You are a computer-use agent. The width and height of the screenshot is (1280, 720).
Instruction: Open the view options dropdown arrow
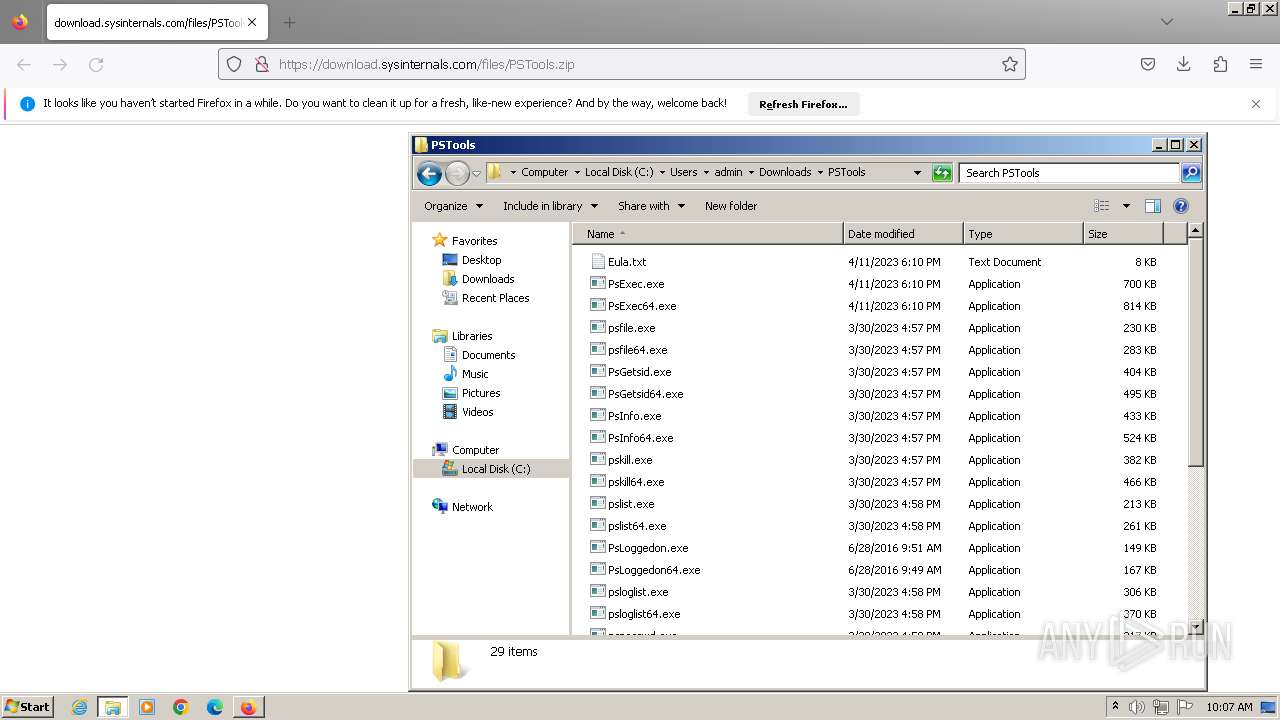tap(1126, 206)
